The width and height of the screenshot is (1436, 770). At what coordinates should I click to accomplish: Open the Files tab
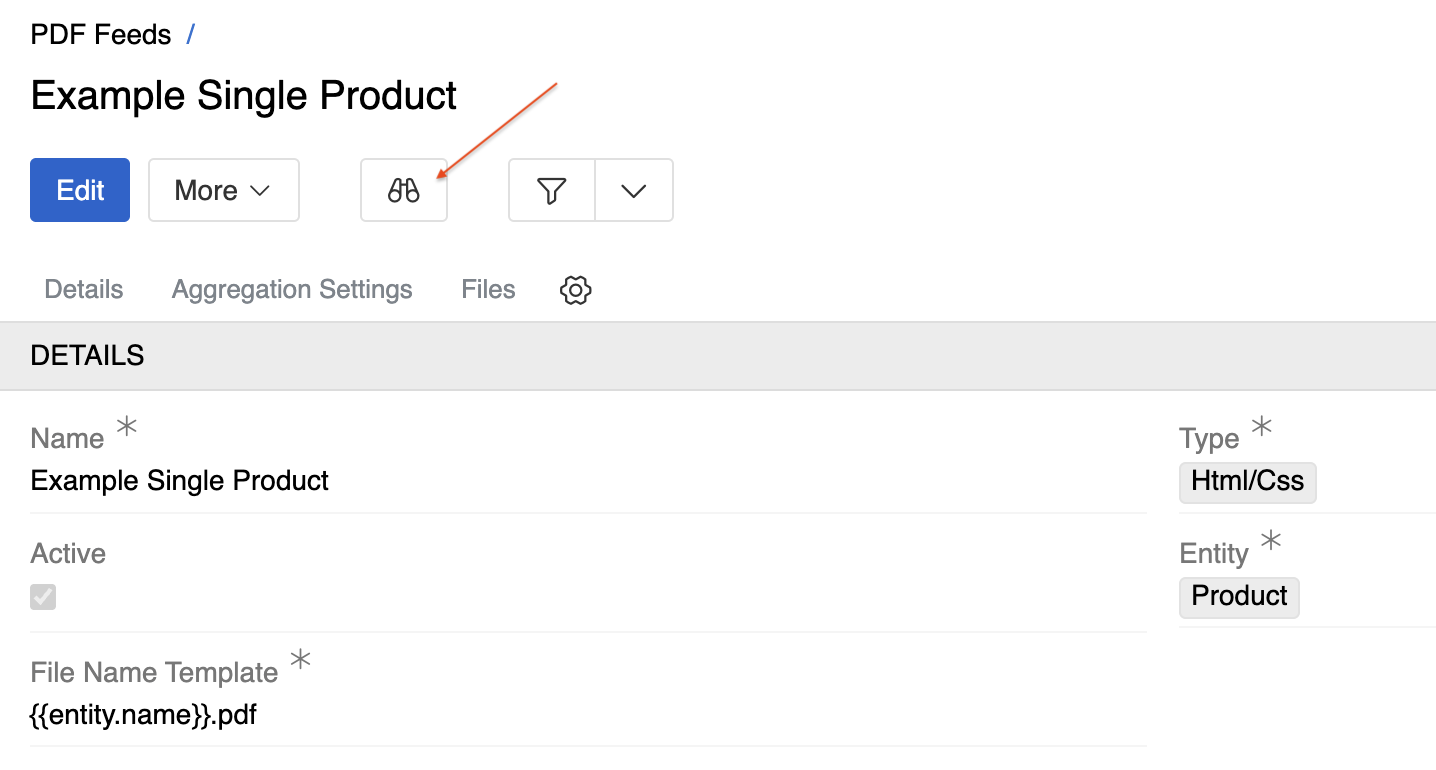(487, 289)
